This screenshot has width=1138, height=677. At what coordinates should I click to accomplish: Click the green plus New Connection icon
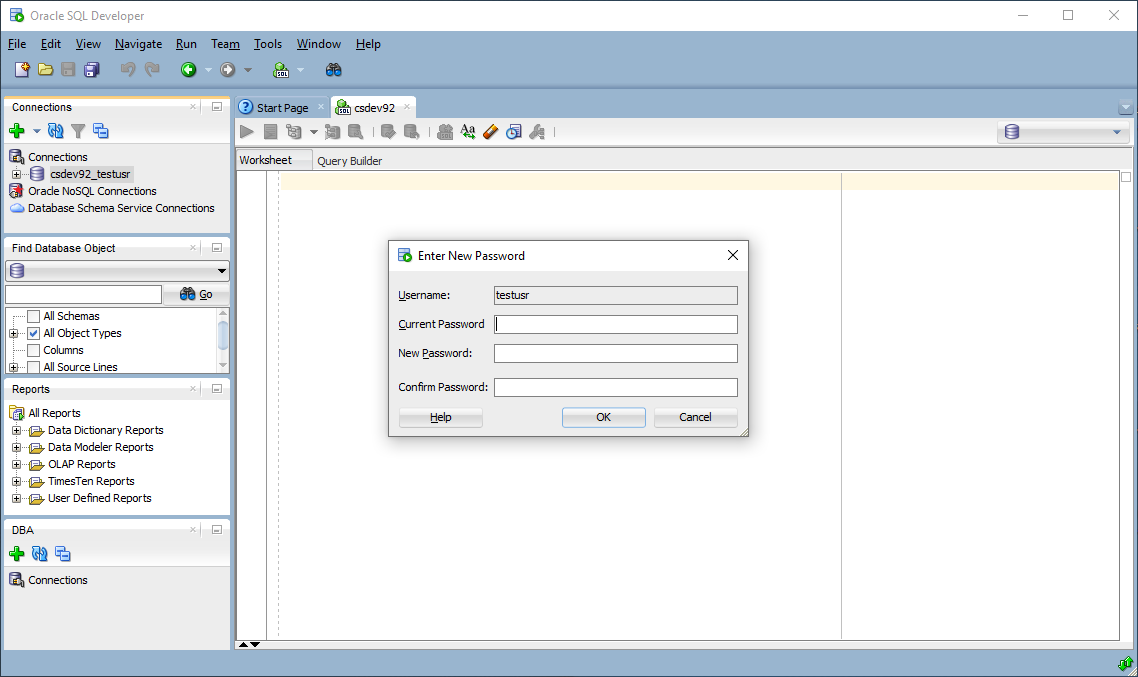[17, 131]
